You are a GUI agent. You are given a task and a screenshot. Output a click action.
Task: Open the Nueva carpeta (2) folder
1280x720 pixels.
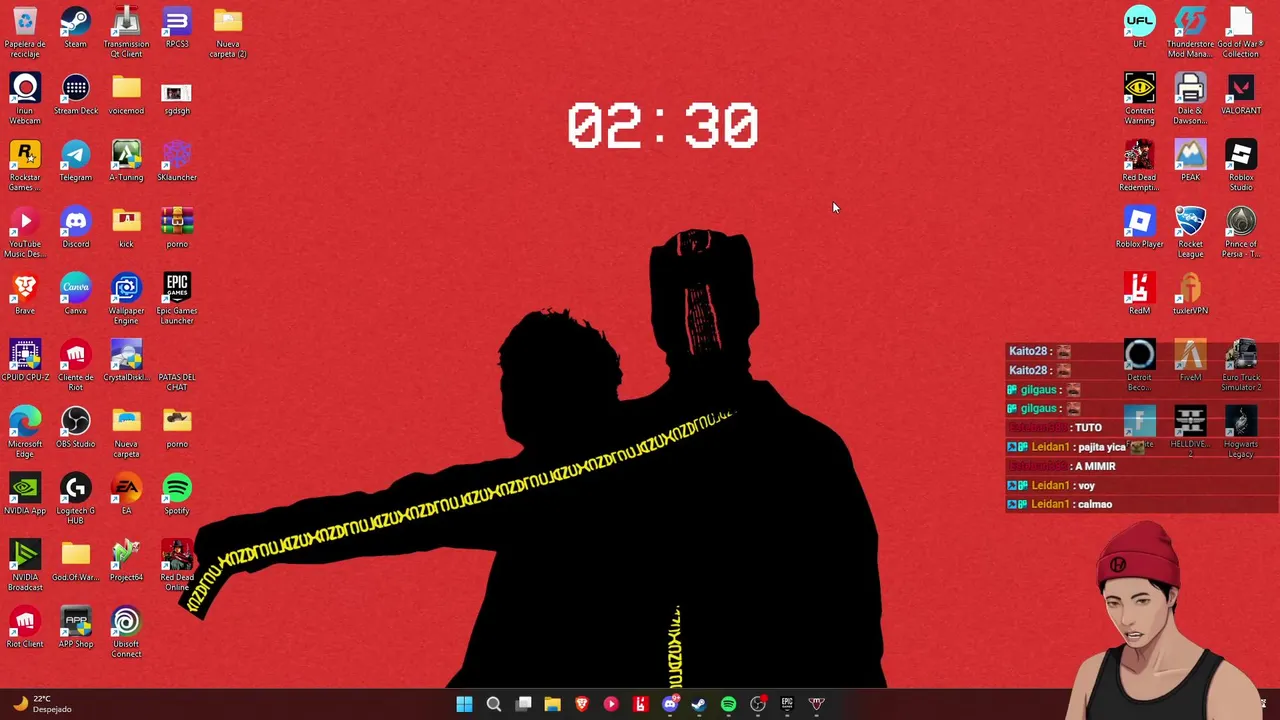pos(227,32)
